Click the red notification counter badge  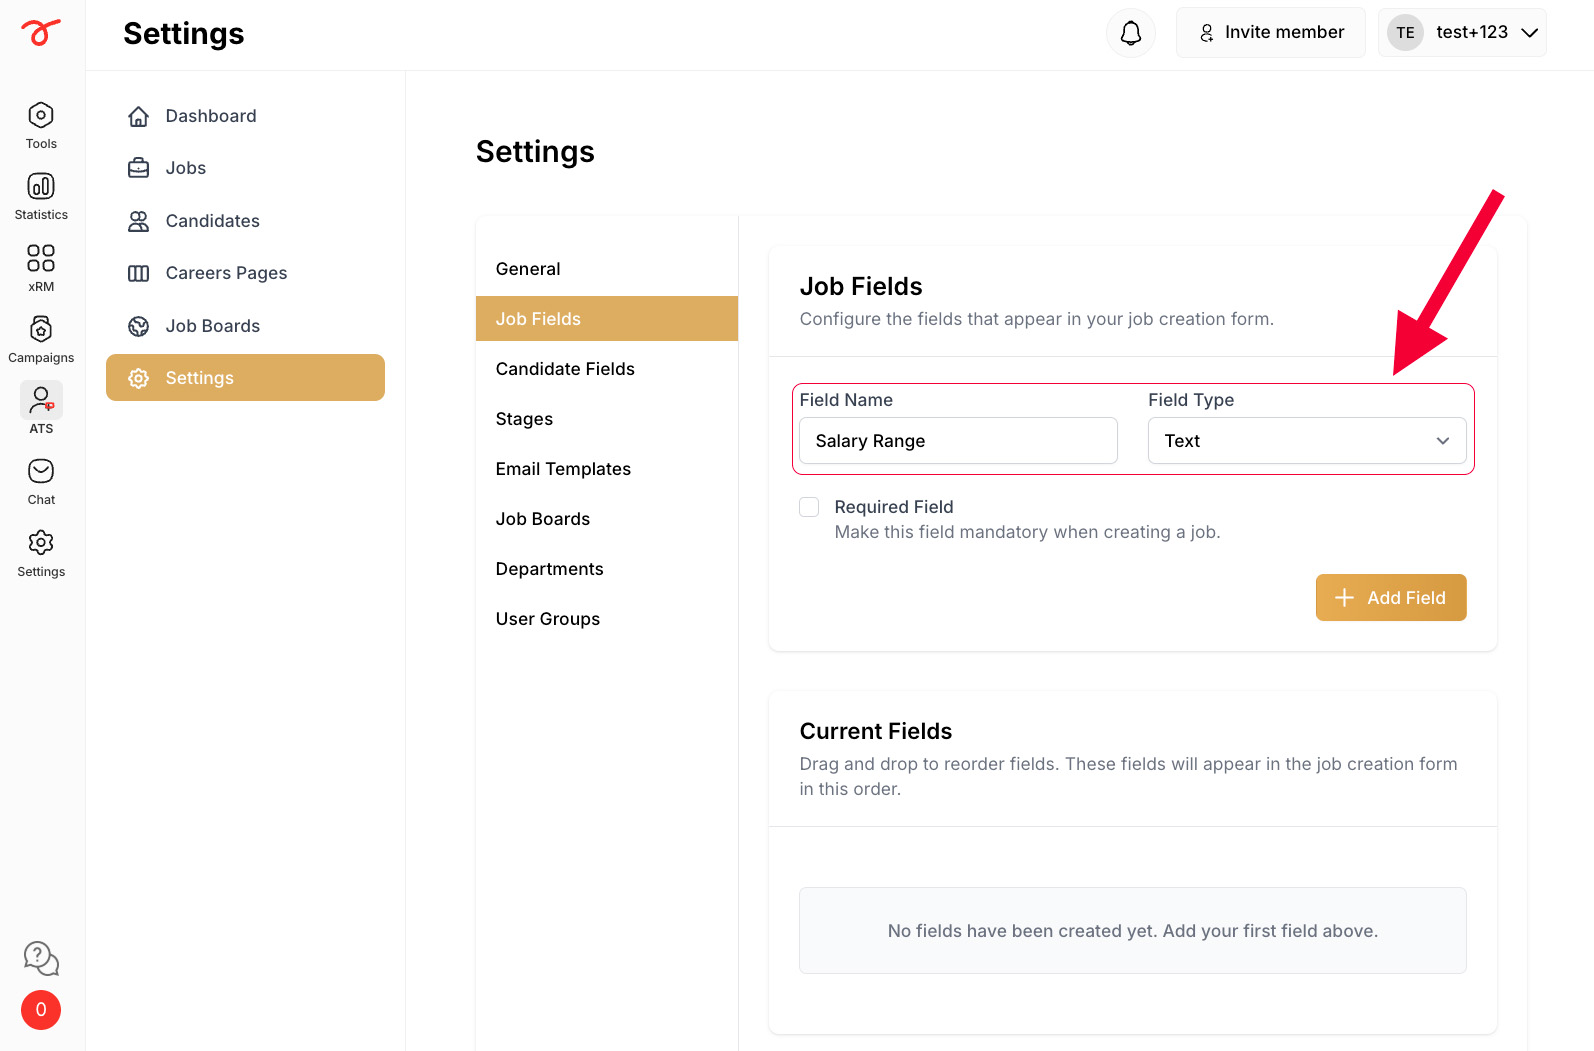(x=41, y=1010)
